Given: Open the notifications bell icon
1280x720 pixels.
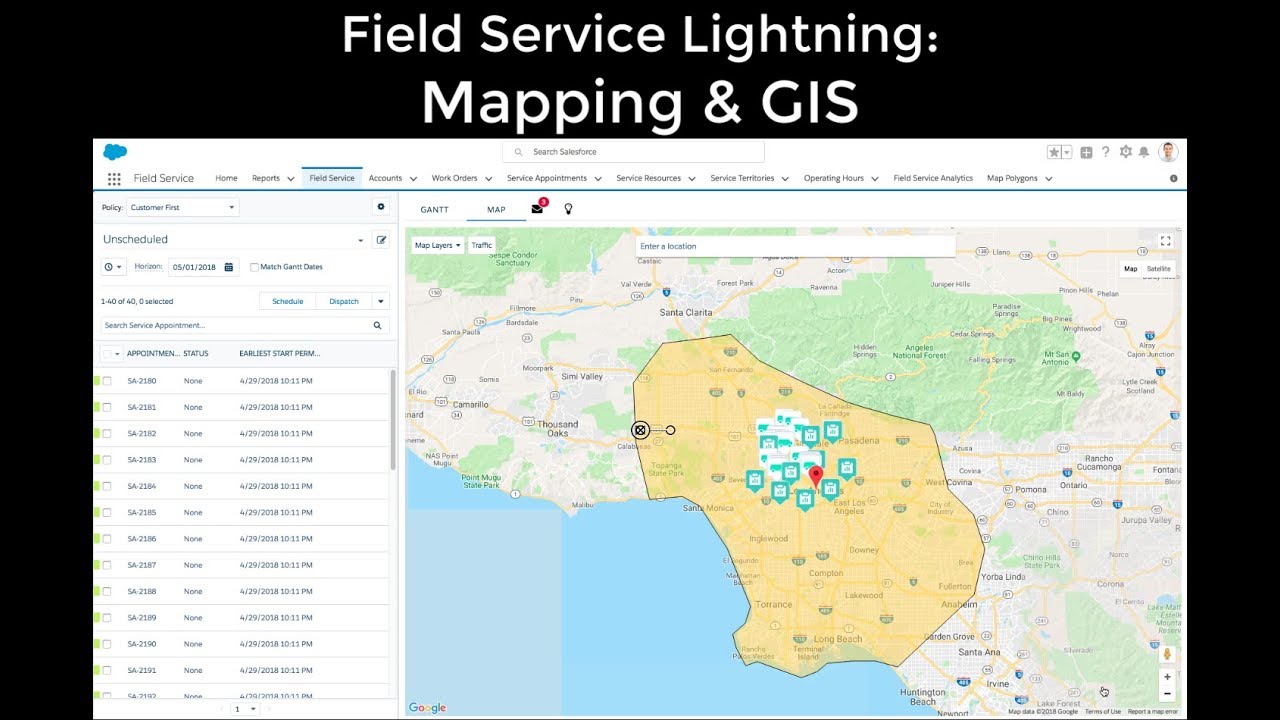Looking at the screenshot, I should [x=1144, y=152].
